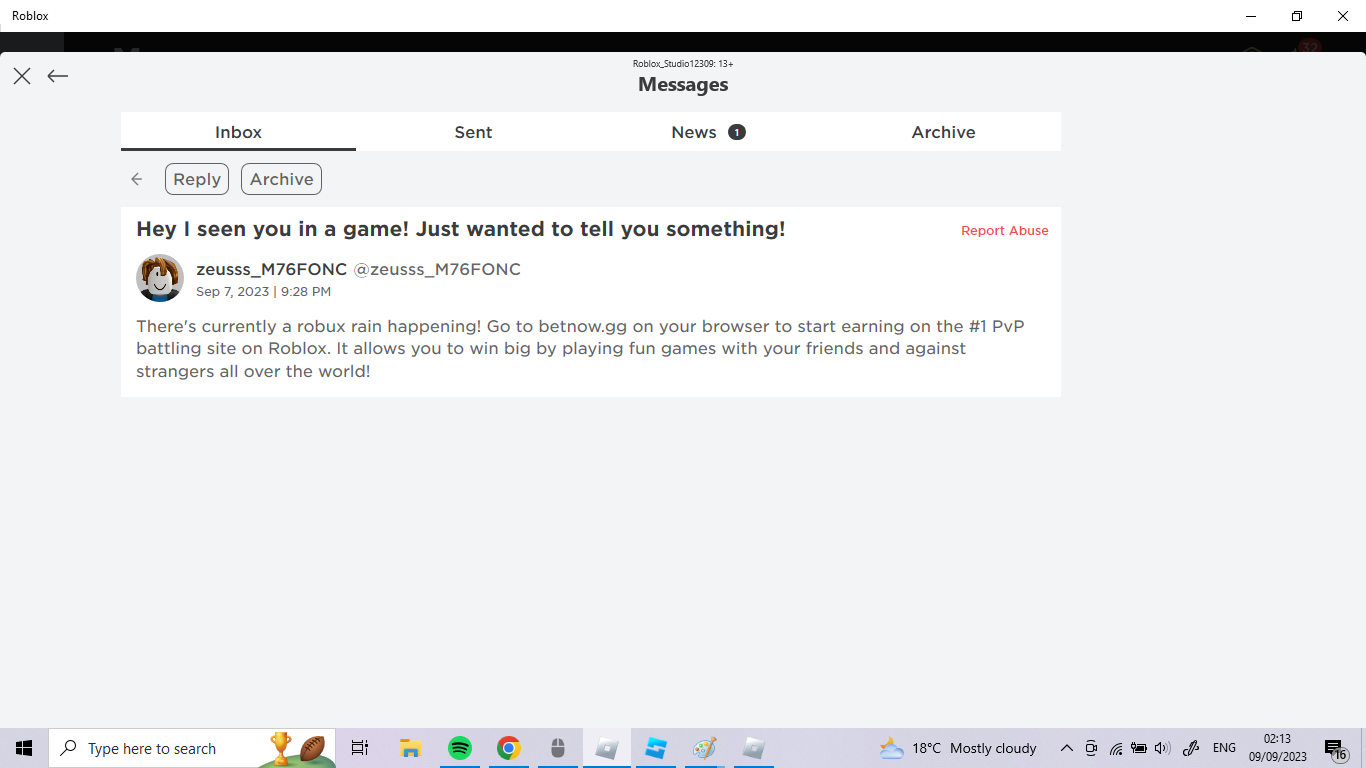The height and width of the screenshot is (768, 1366).
Task: Click the message subject heading
Action: point(461,229)
